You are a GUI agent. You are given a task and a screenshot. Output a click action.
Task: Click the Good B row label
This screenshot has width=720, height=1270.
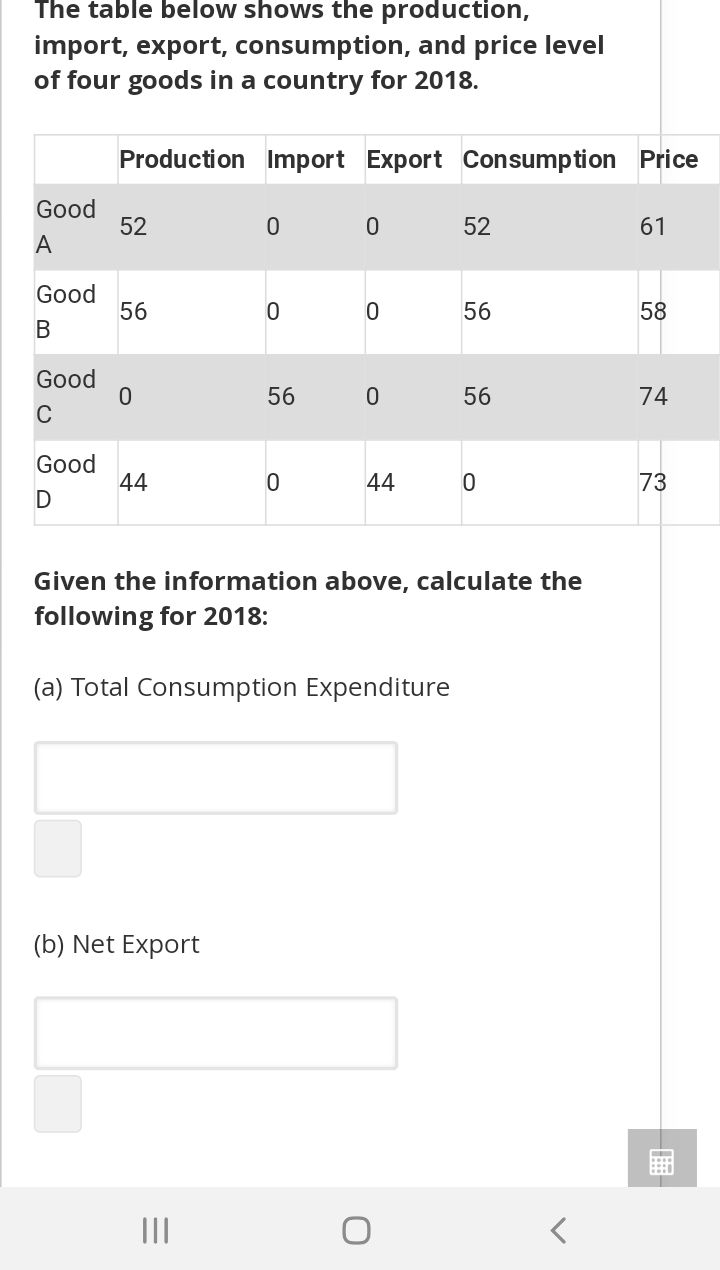point(65,312)
